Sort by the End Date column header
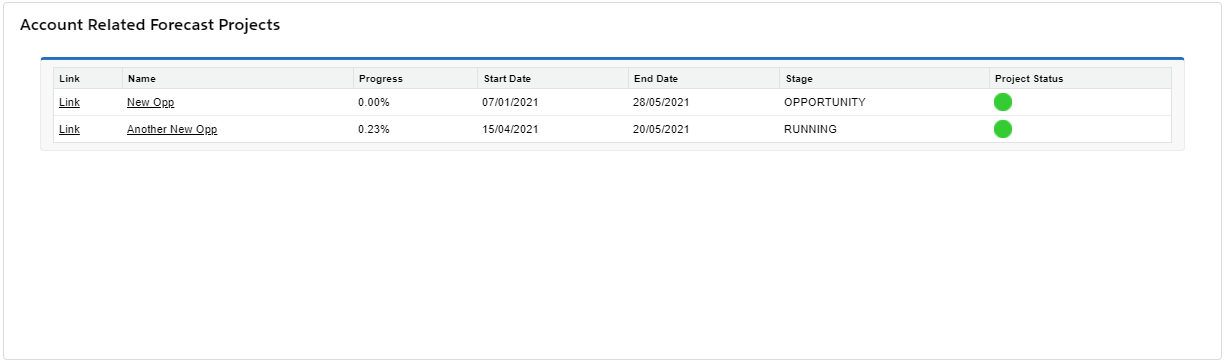This screenshot has width=1225, height=364. pos(705,79)
